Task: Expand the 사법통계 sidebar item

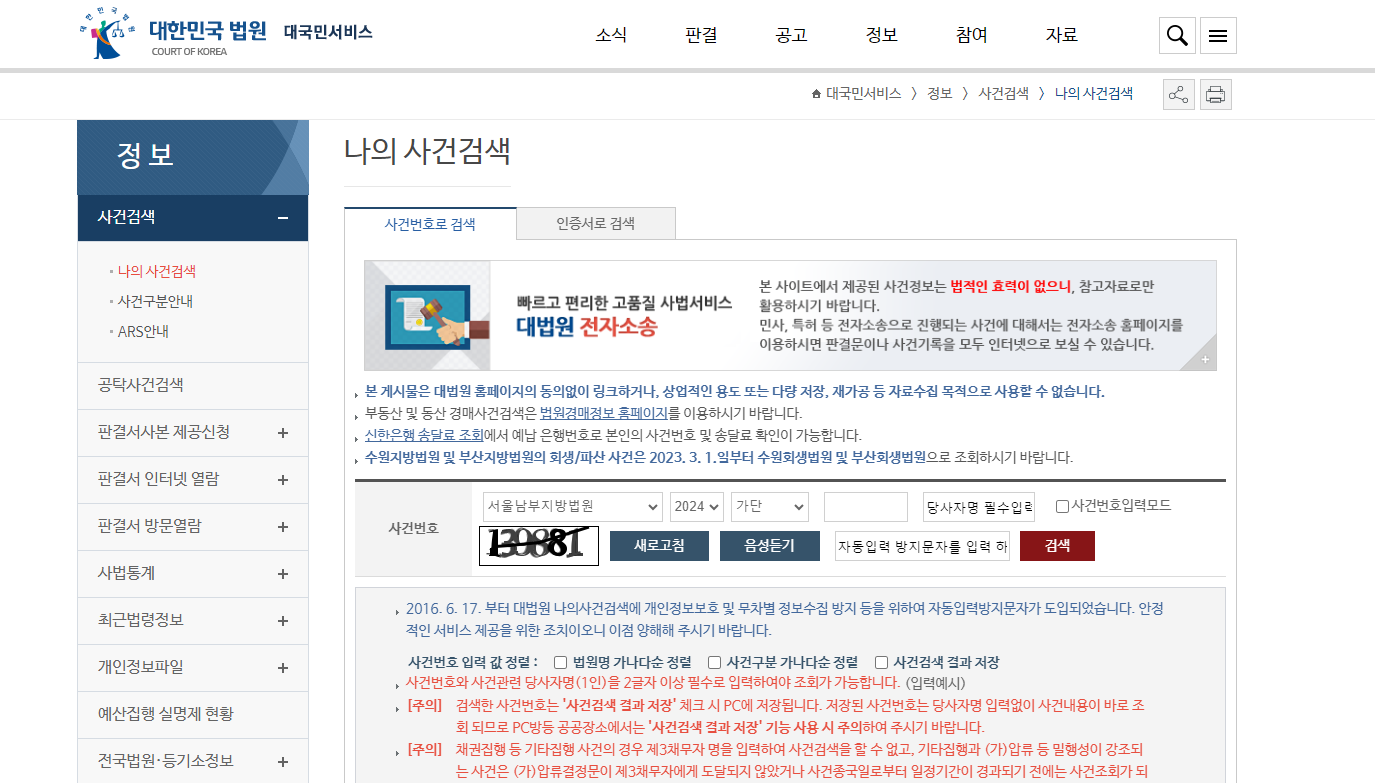Action: [x=283, y=574]
